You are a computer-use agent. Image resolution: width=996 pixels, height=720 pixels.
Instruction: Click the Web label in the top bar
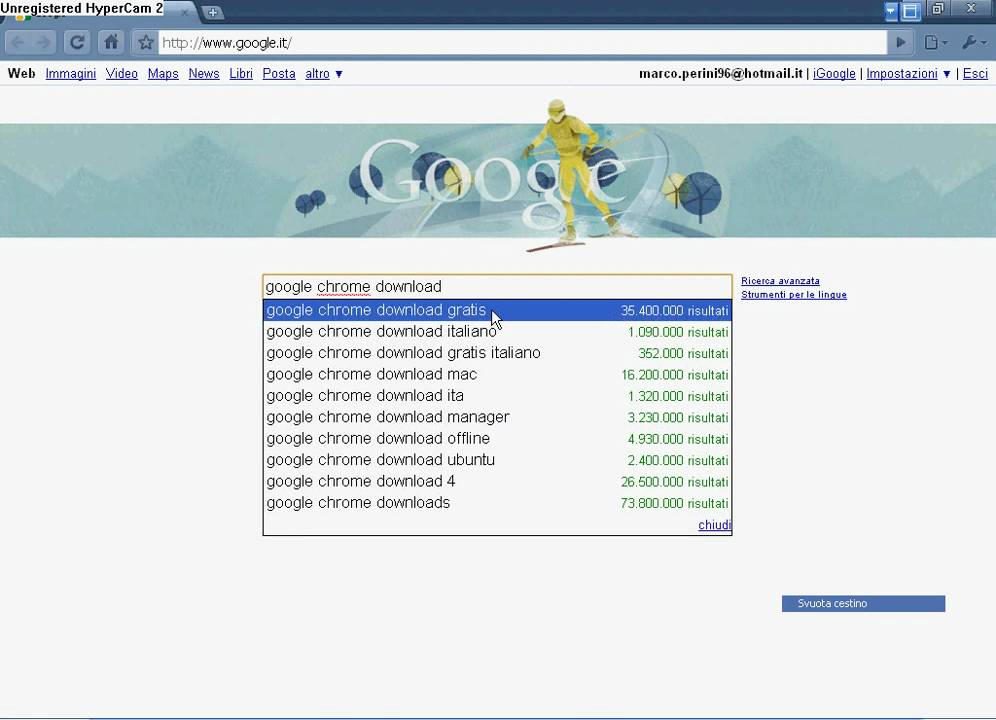coord(22,74)
